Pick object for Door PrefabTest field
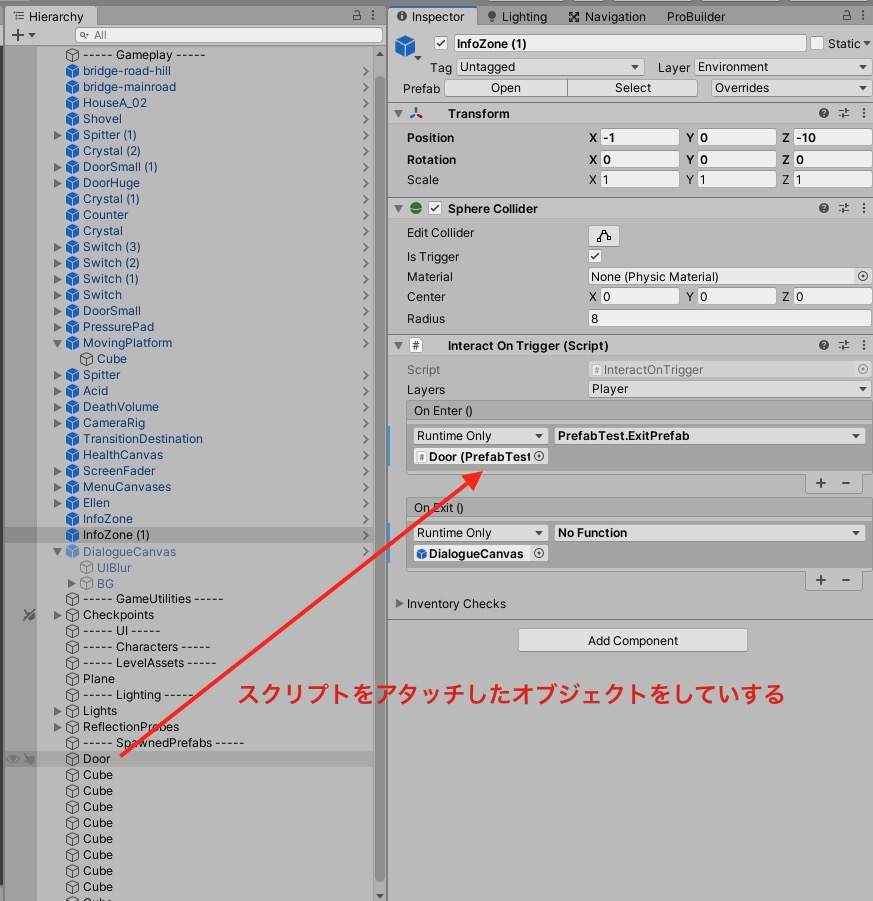This screenshot has width=873, height=901. (x=539, y=457)
